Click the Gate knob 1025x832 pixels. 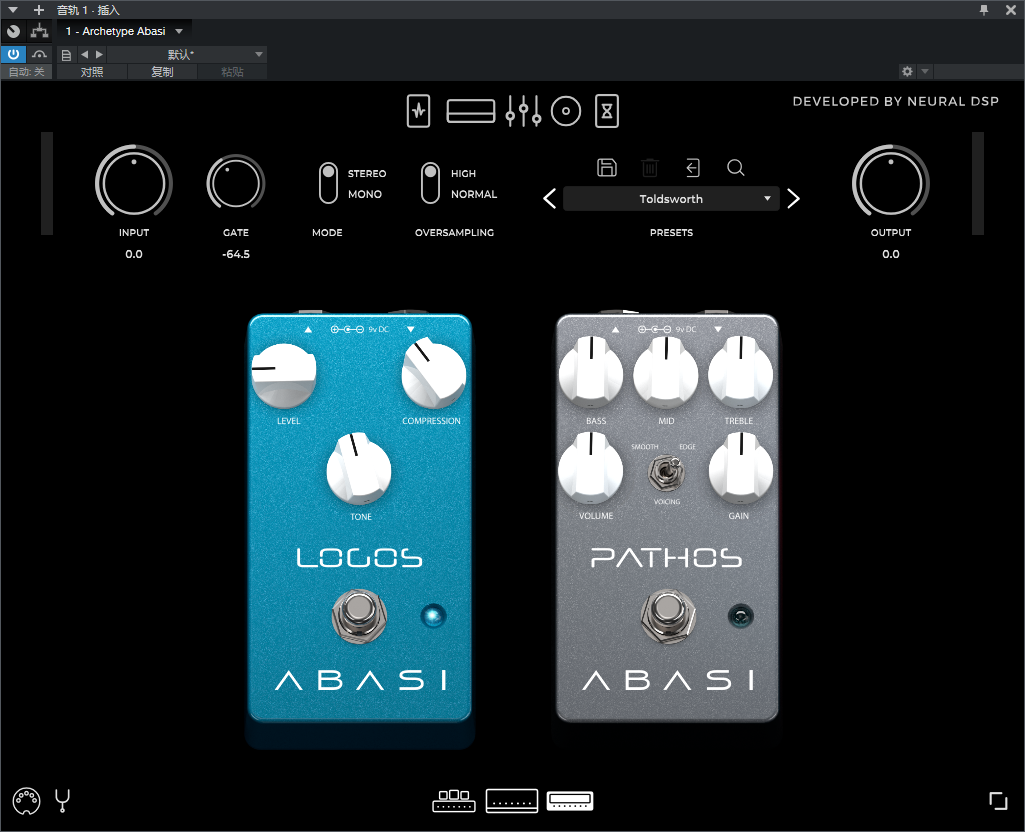click(x=236, y=184)
